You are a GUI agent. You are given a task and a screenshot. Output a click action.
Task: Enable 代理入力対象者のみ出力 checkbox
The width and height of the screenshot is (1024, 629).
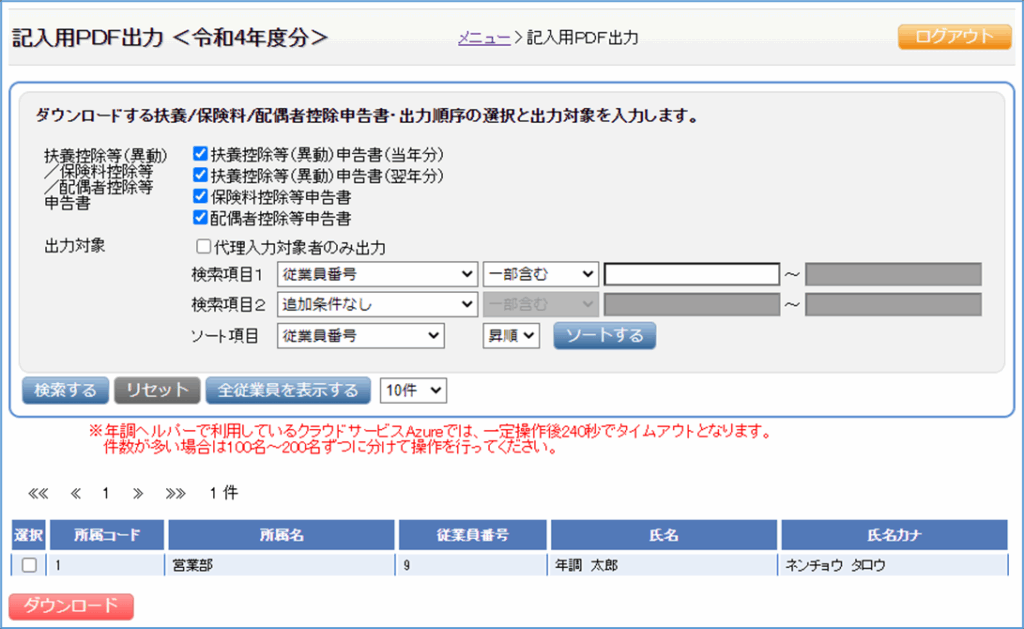203,247
